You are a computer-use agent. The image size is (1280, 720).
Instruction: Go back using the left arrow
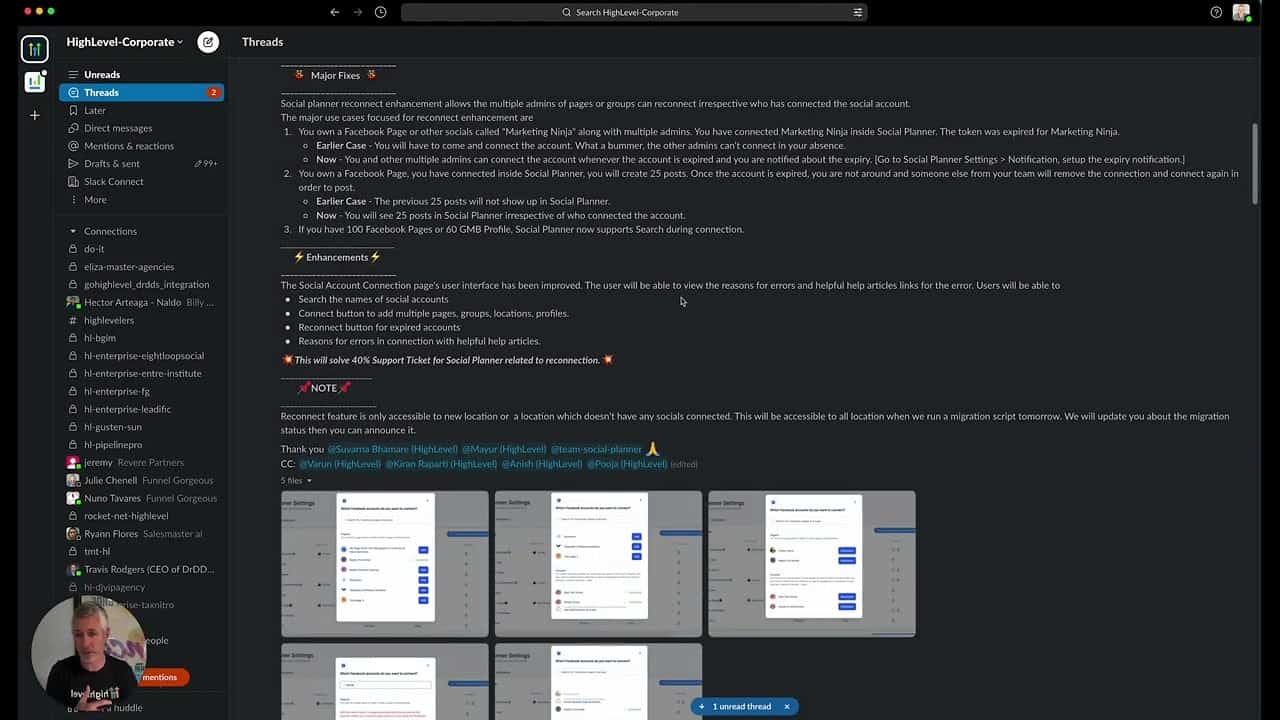(335, 12)
